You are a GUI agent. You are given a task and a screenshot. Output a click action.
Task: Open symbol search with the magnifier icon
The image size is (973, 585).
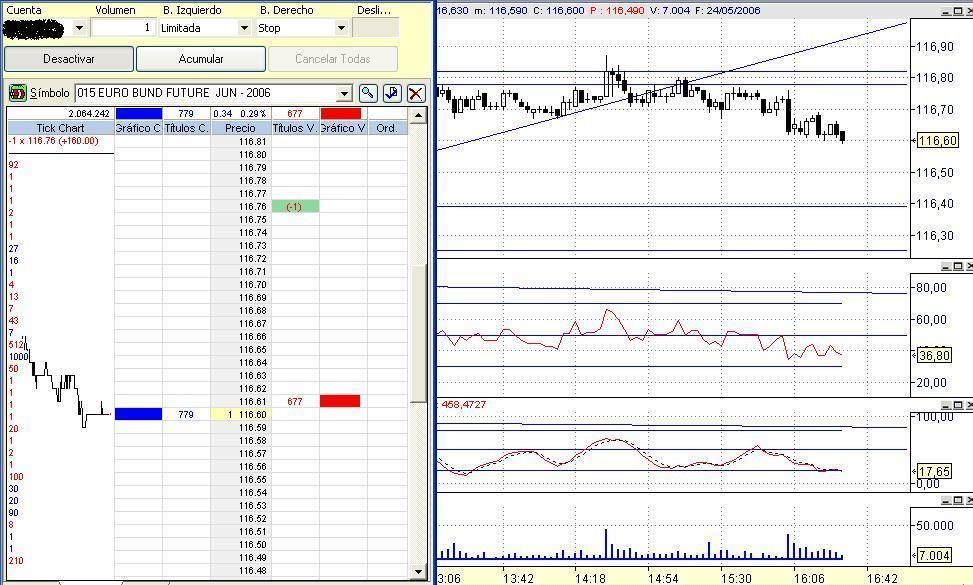tap(368, 93)
